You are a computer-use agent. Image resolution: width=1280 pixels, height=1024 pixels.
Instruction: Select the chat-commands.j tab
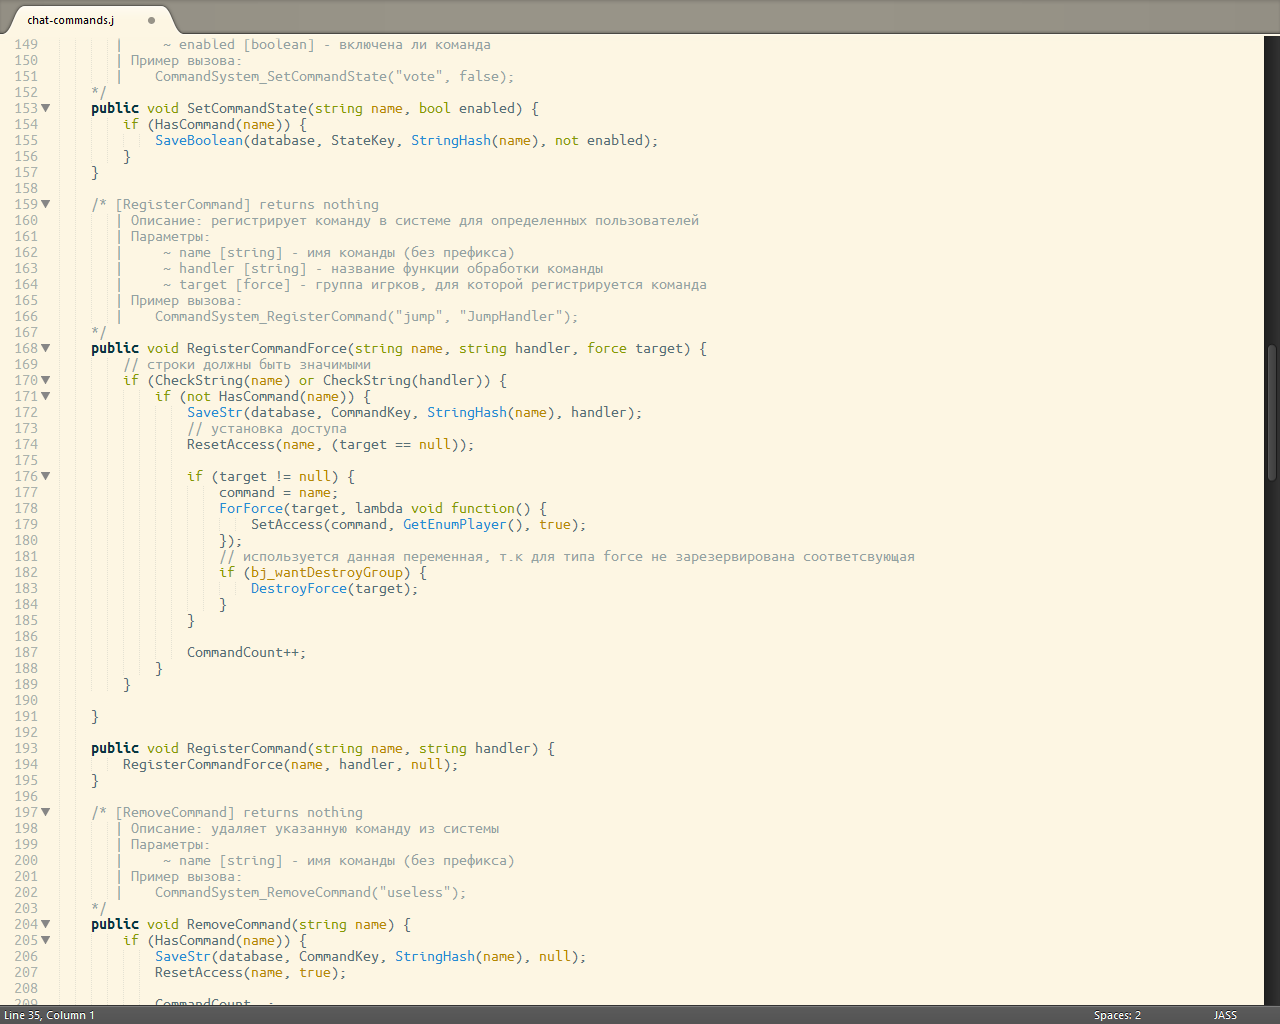click(70, 20)
